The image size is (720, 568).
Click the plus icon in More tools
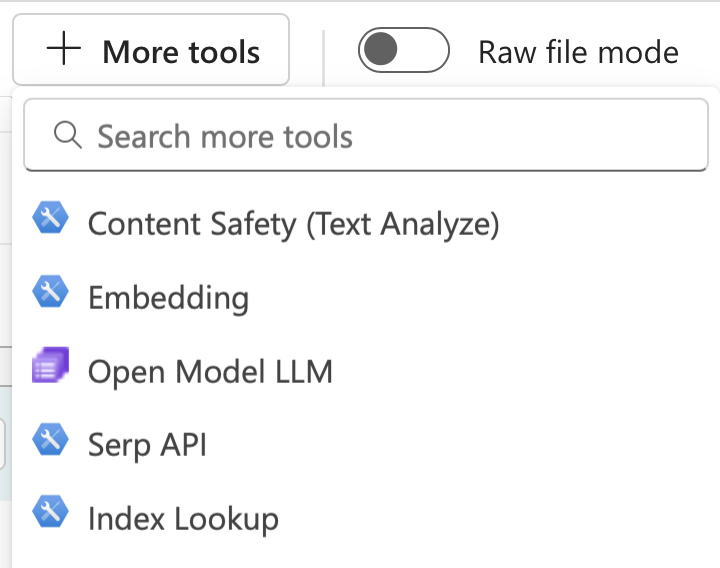(64, 48)
